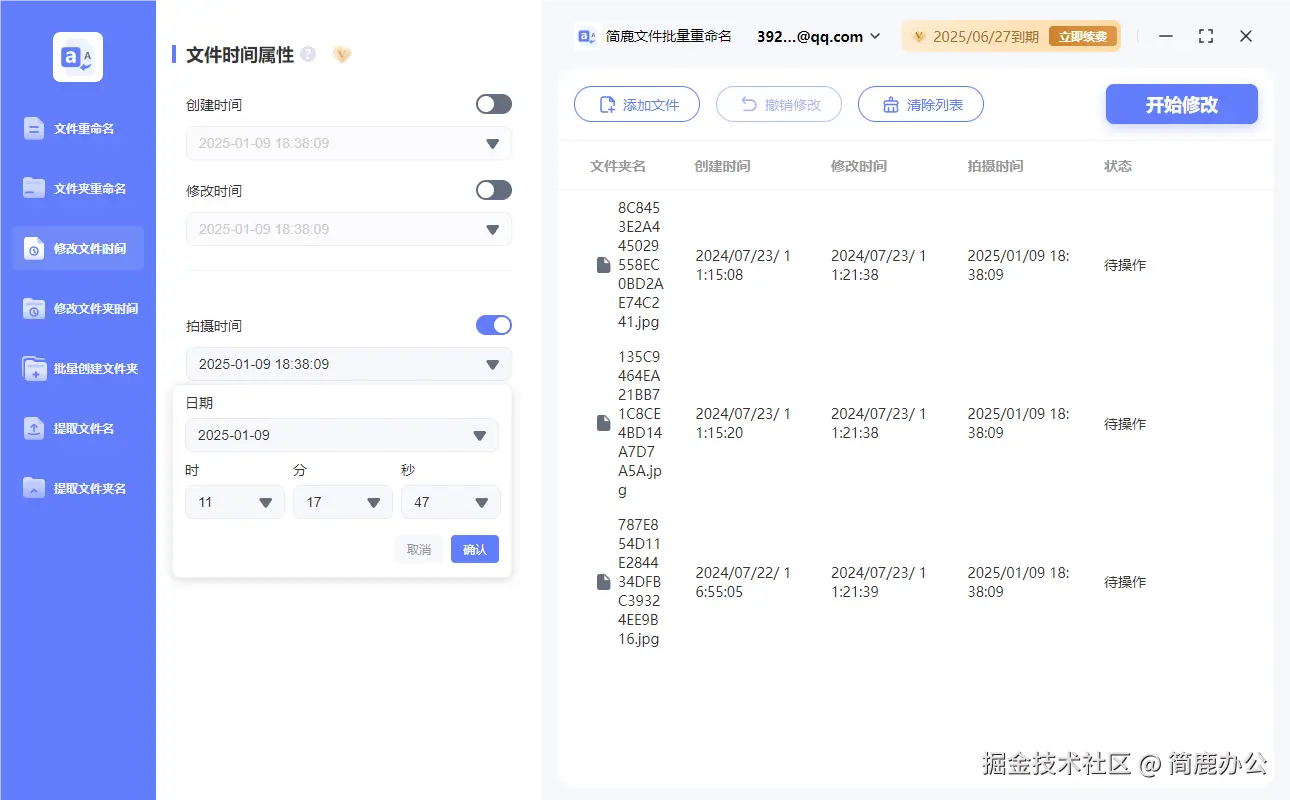Open the 文件夹重命名 panel from sidebar
Viewport: 1290px width, 800px height.
pos(77,188)
